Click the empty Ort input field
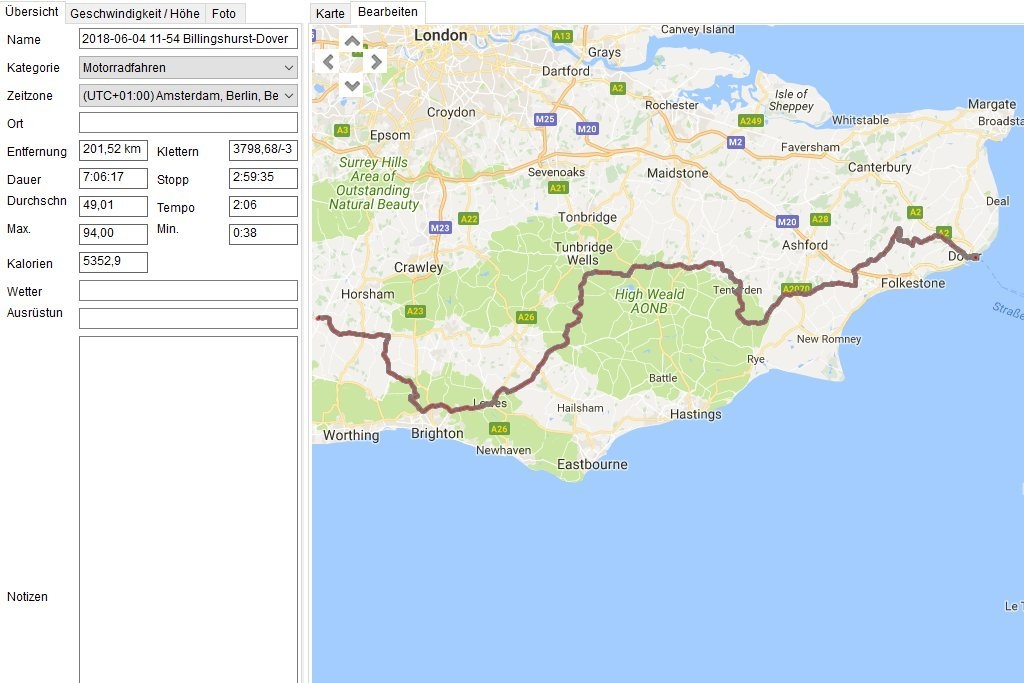The image size is (1024, 683). point(188,123)
